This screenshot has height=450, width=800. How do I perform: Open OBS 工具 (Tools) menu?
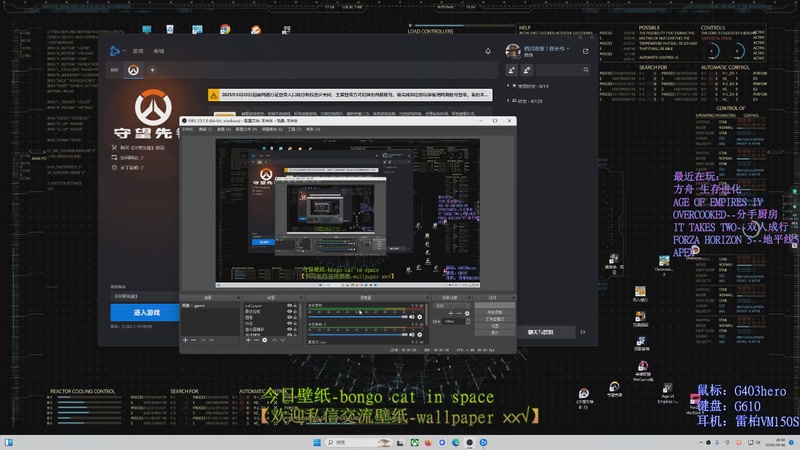coord(294,130)
